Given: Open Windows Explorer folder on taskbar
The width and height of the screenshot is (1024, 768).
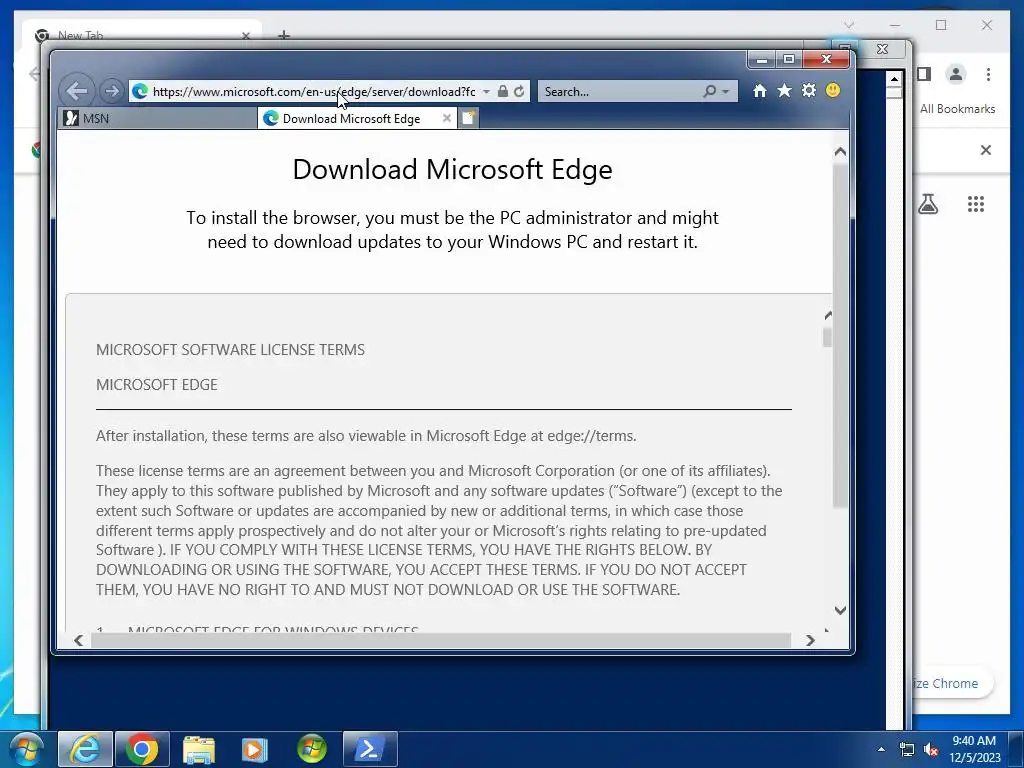Looking at the screenshot, I should point(199,750).
